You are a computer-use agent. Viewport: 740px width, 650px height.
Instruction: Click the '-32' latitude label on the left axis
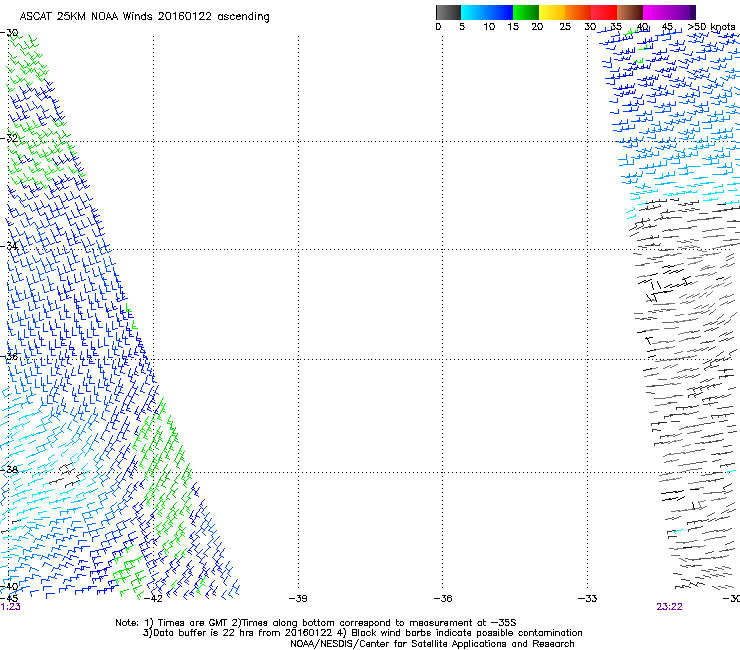9,138
